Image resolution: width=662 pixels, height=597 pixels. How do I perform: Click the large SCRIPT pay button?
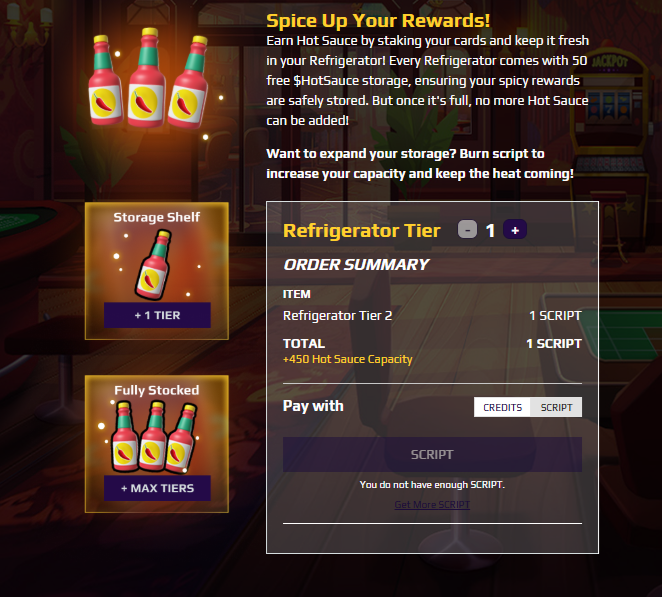click(432, 455)
